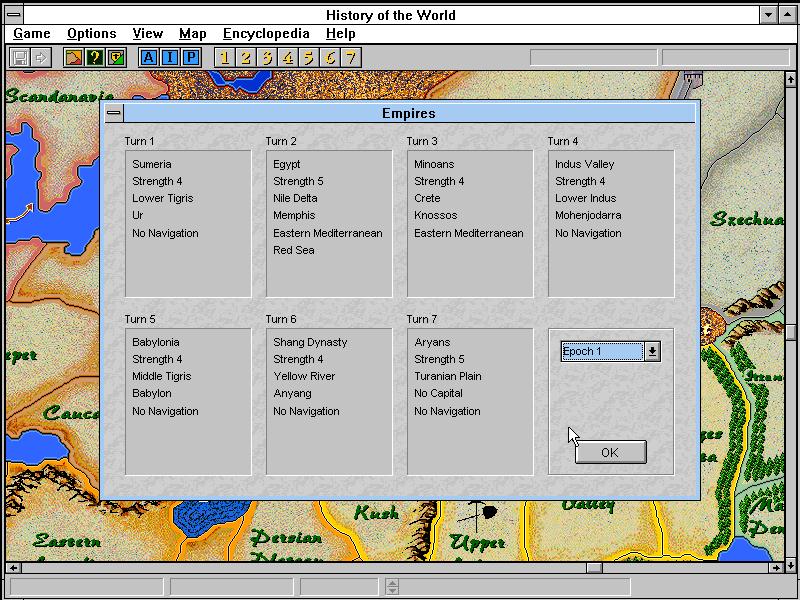Open the main window control menu box
This screenshot has width=800, height=600.
[14, 15]
